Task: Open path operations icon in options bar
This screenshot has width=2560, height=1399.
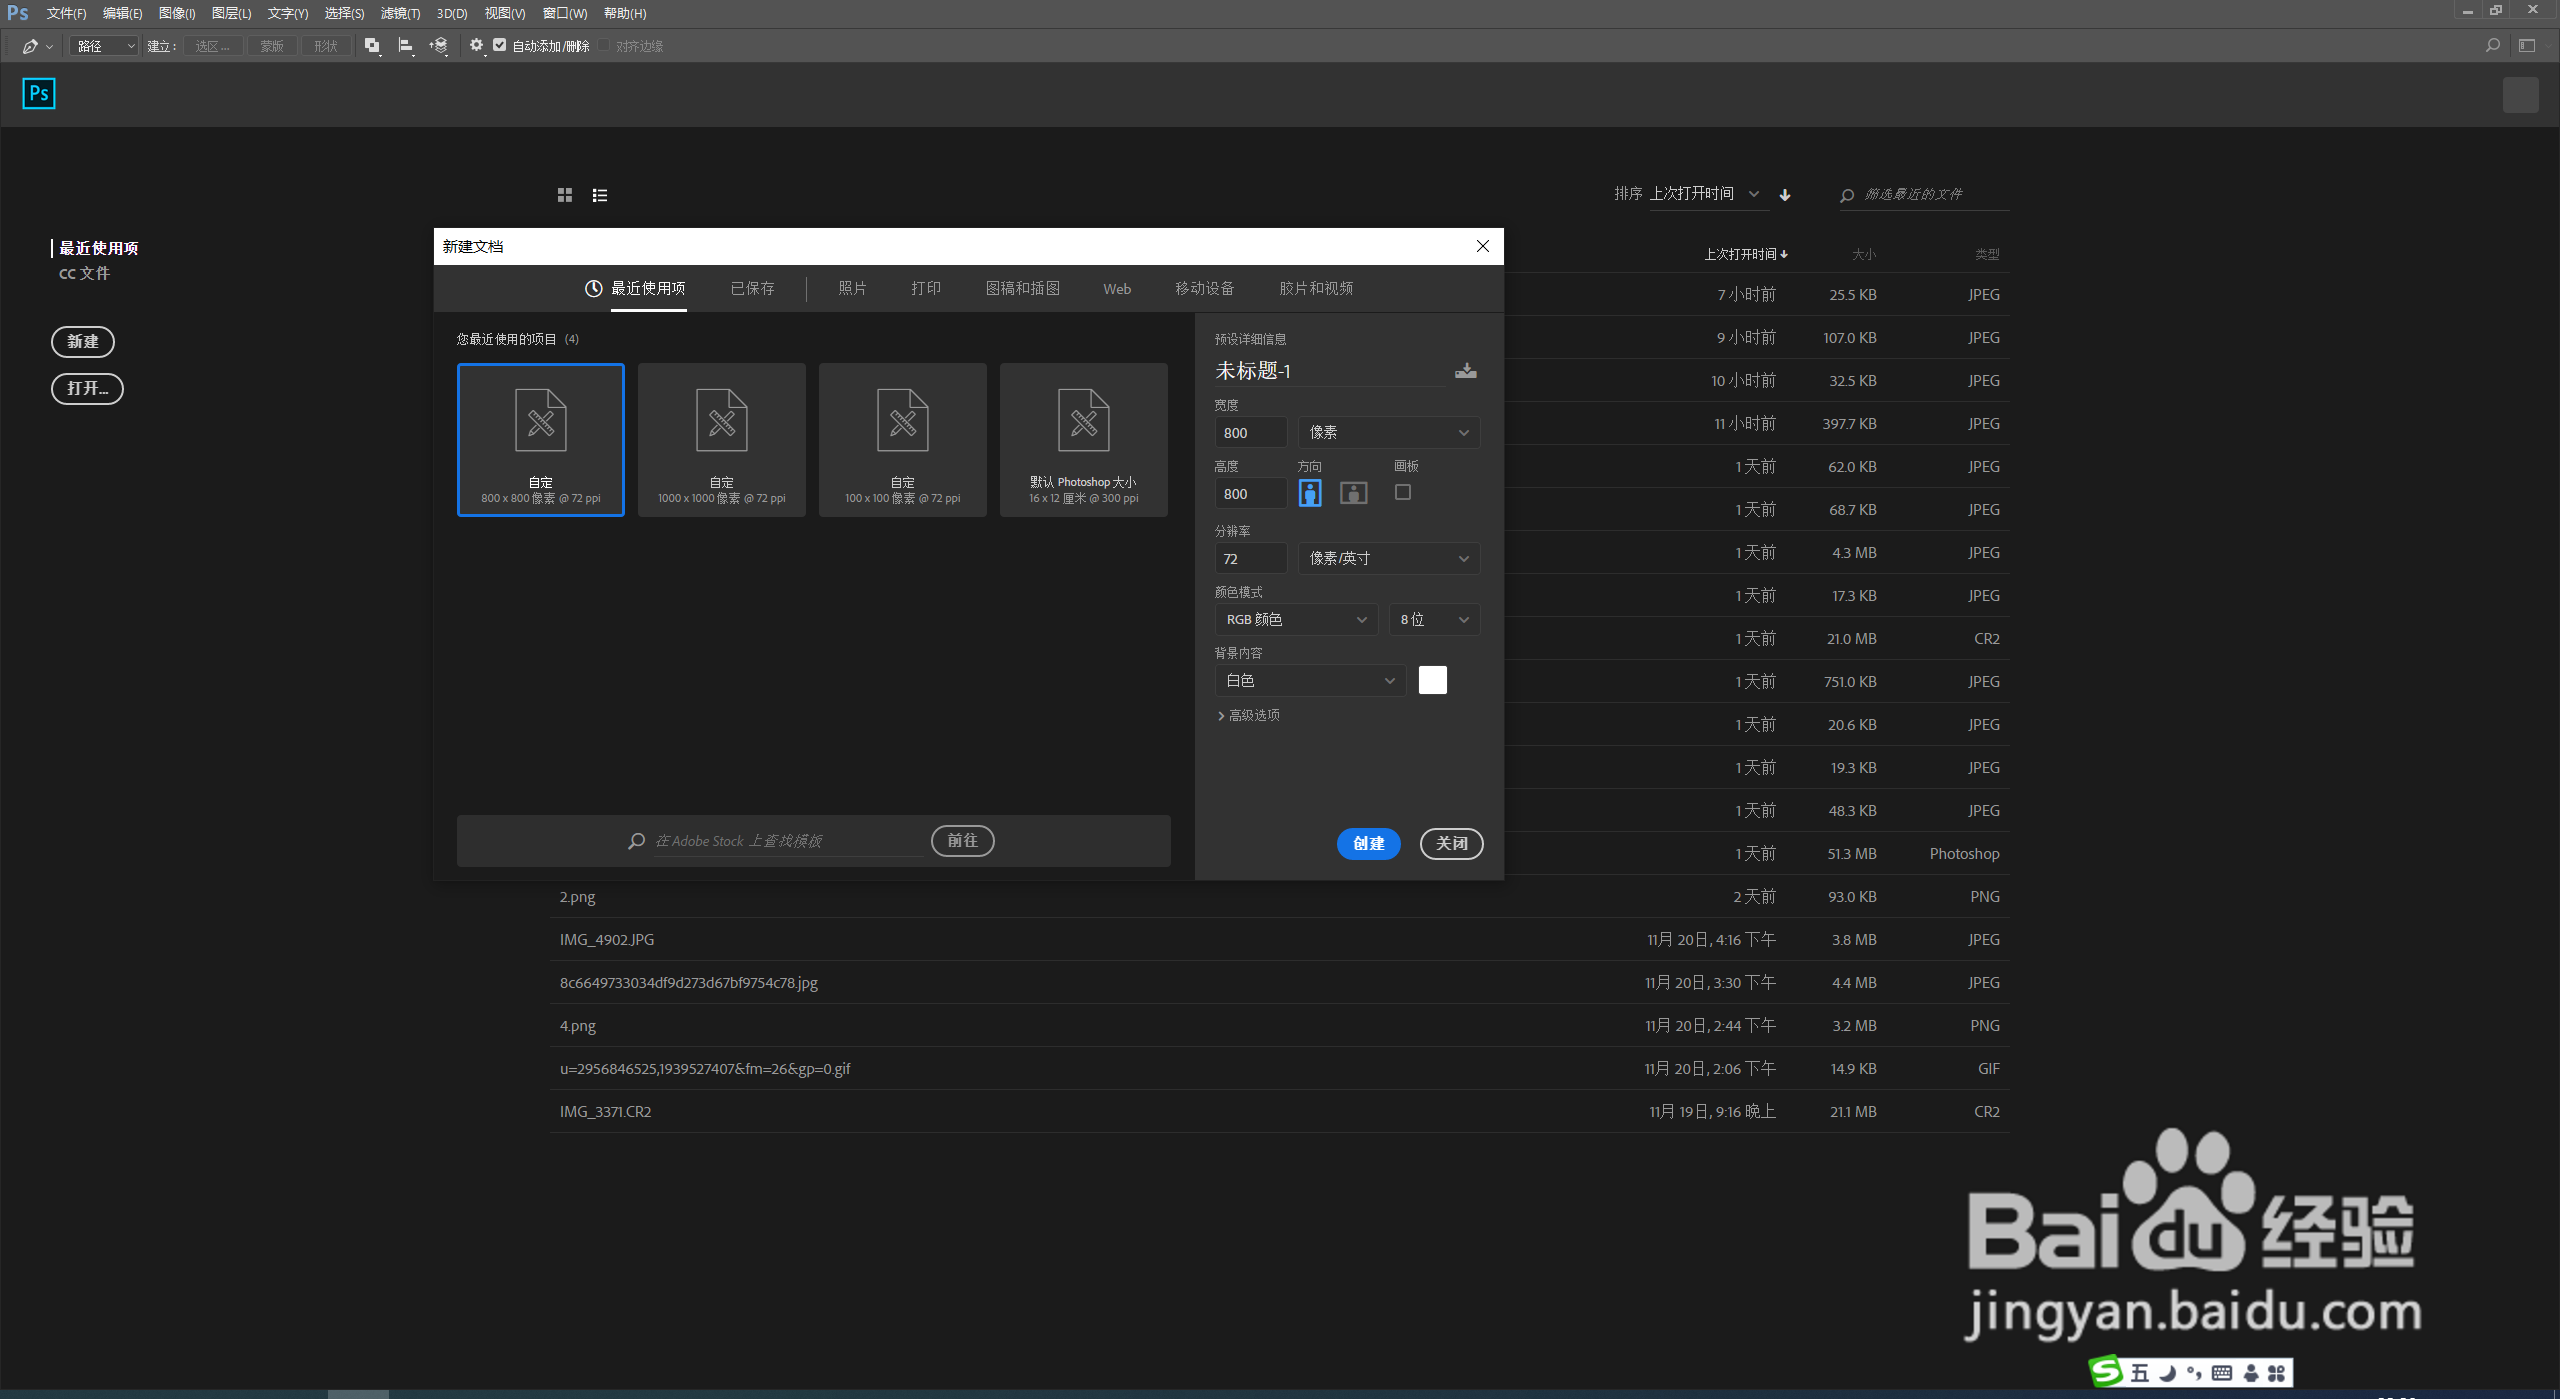Action: tap(372, 46)
